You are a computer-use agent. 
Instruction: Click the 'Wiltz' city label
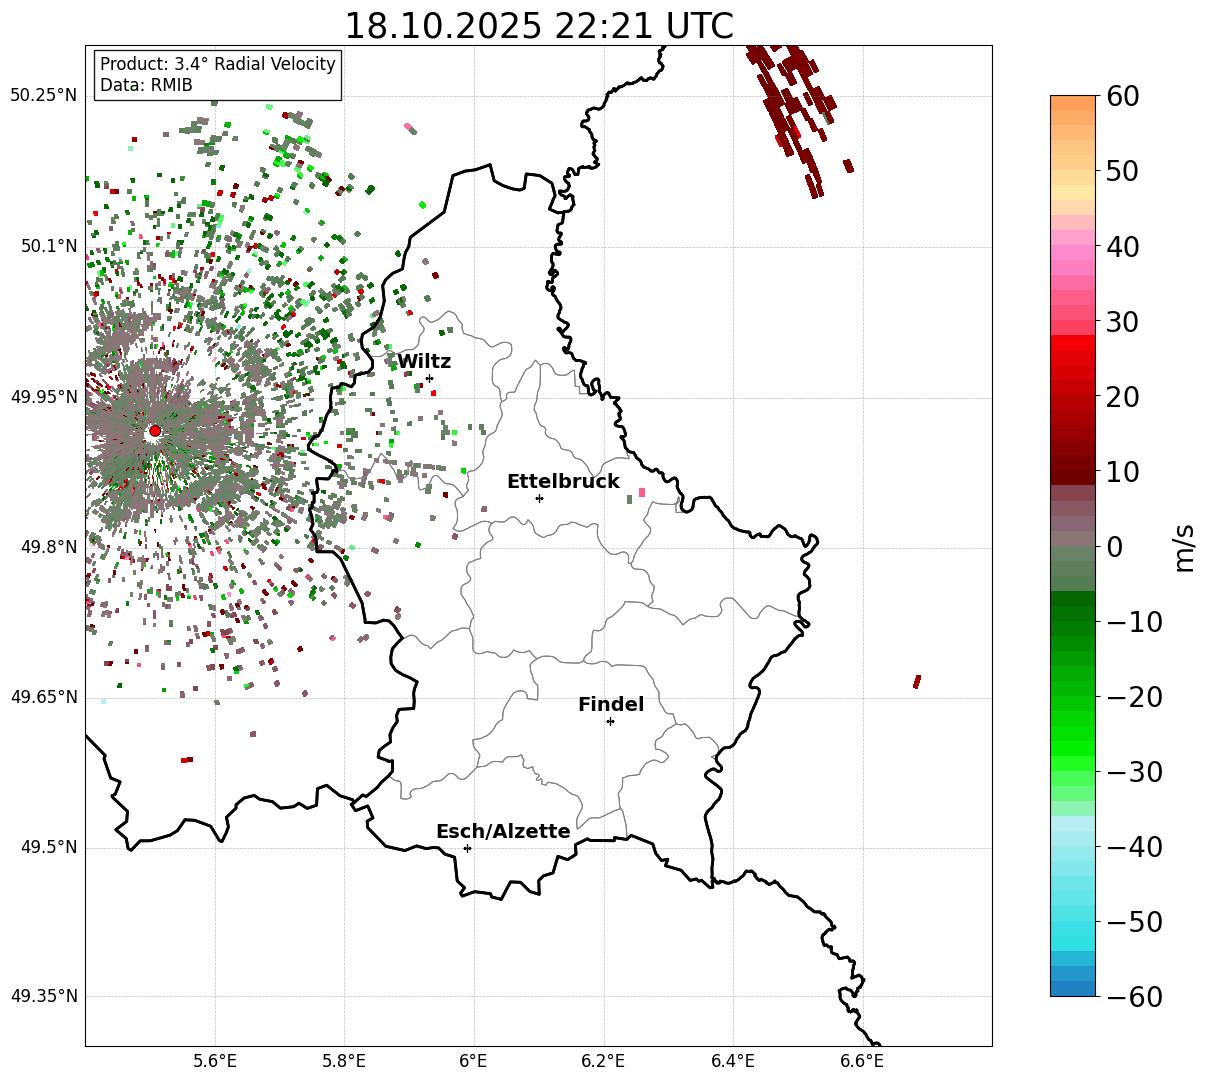(424, 362)
